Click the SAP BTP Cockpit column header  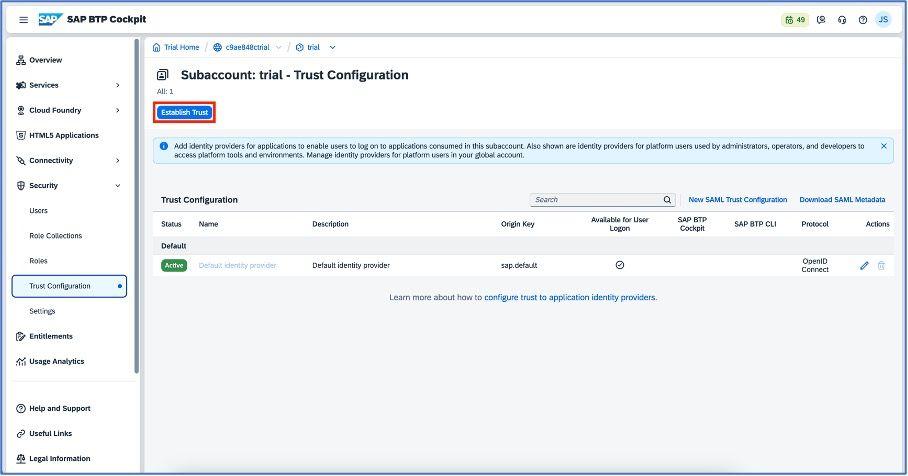(692, 224)
